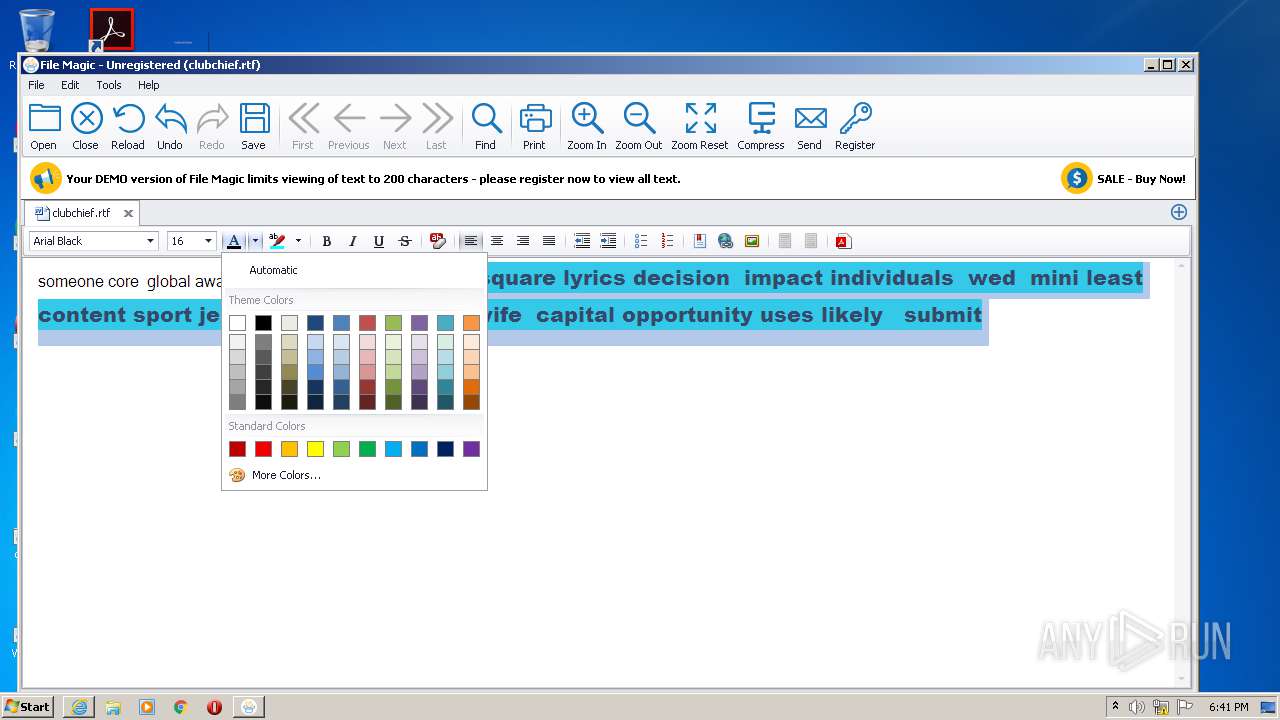Screen dimensions: 1280x720
Task: Pick the standard red color swatch
Action: click(x=263, y=449)
